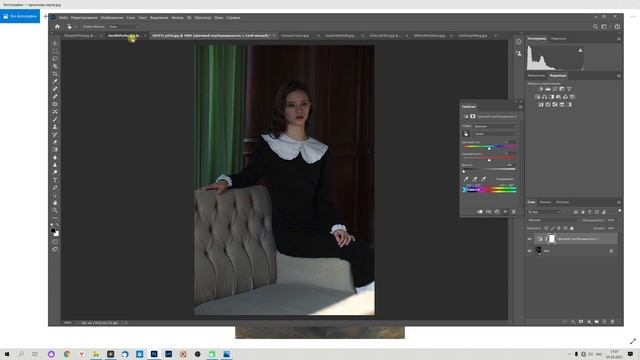Screen dimensions: 640x360
Task: Add a Hue/Saturation adjustment layer
Action: (x=538, y=97)
